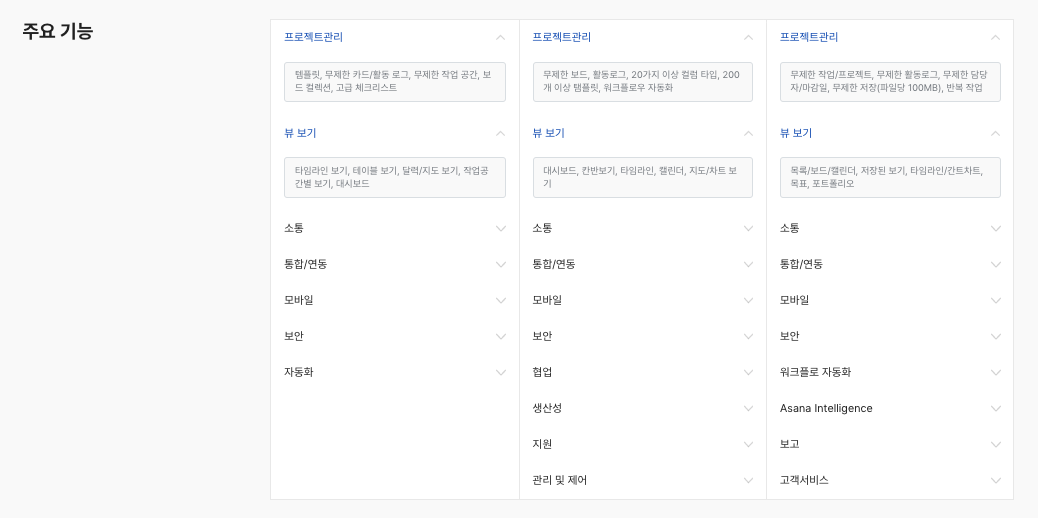Click the 보안 label in the left column
1038x518 pixels.
[294, 336]
